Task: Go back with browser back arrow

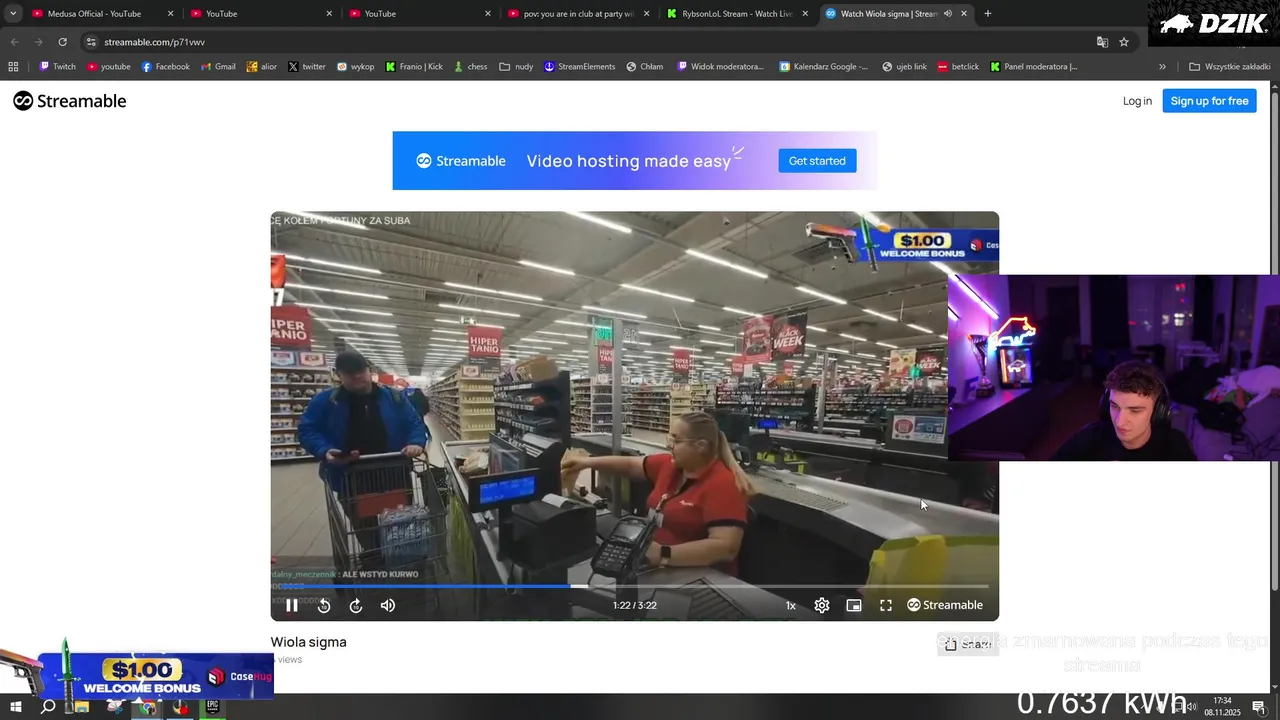Action: (x=14, y=42)
